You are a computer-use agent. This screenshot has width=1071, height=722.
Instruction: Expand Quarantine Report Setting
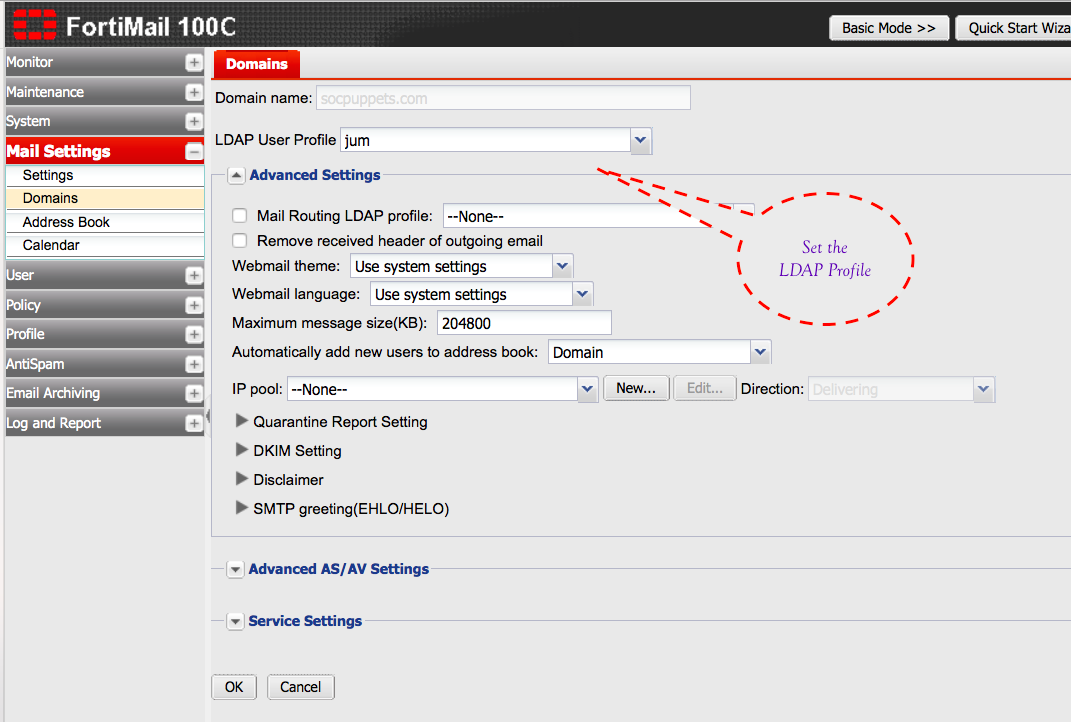241,421
